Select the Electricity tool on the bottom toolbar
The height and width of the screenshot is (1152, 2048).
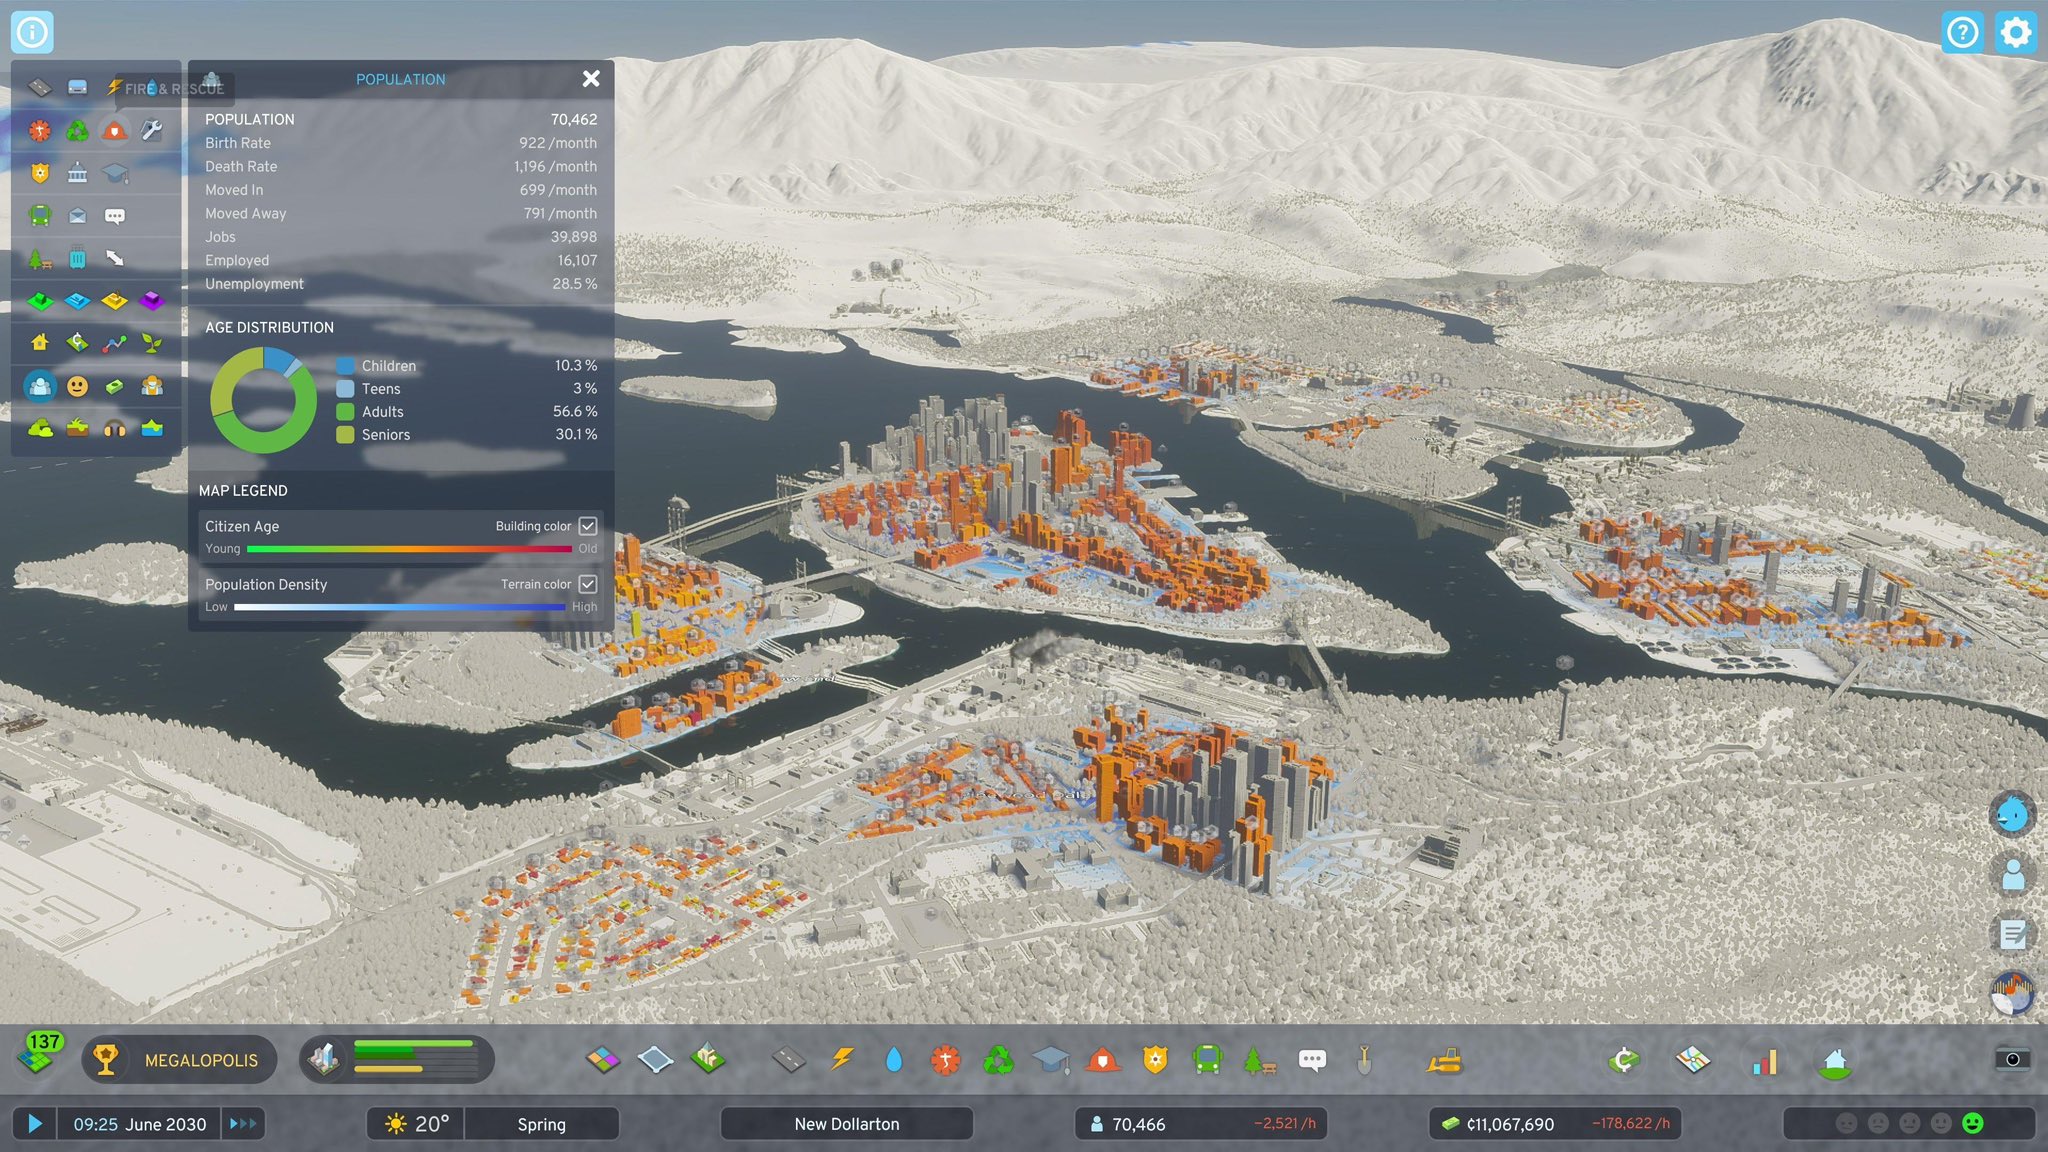click(842, 1061)
